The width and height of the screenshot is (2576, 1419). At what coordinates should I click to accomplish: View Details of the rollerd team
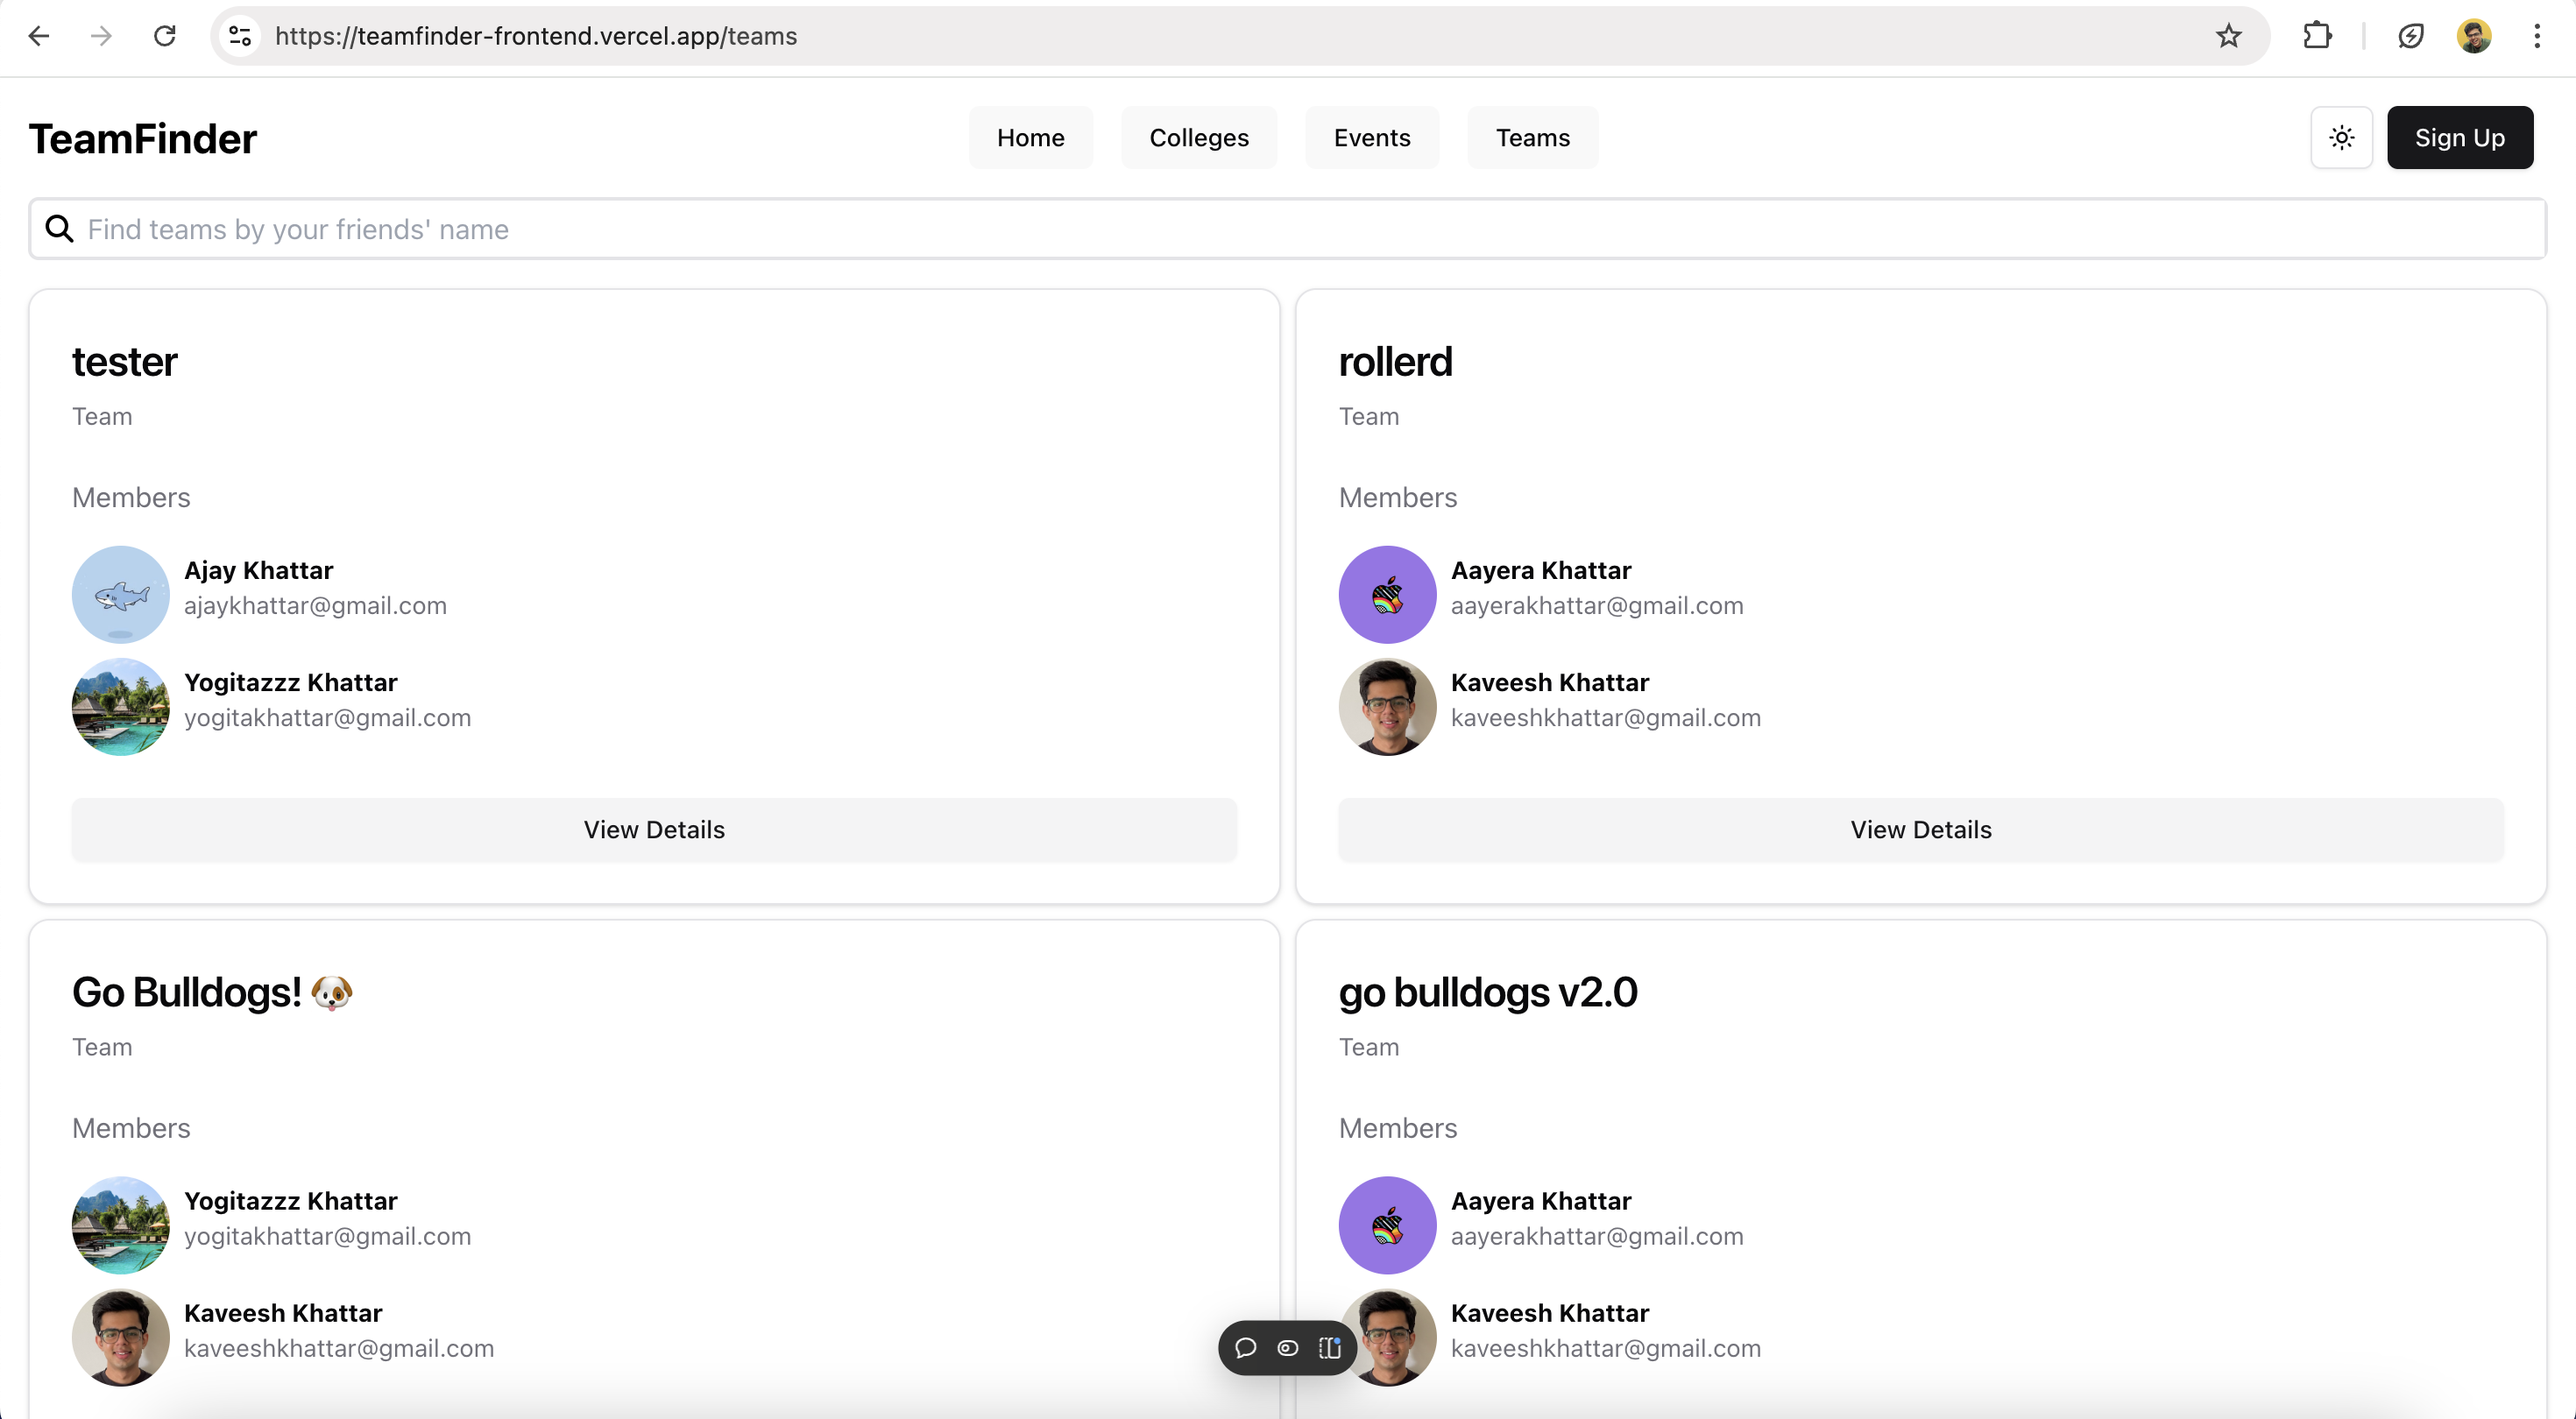pos(1920,829)
